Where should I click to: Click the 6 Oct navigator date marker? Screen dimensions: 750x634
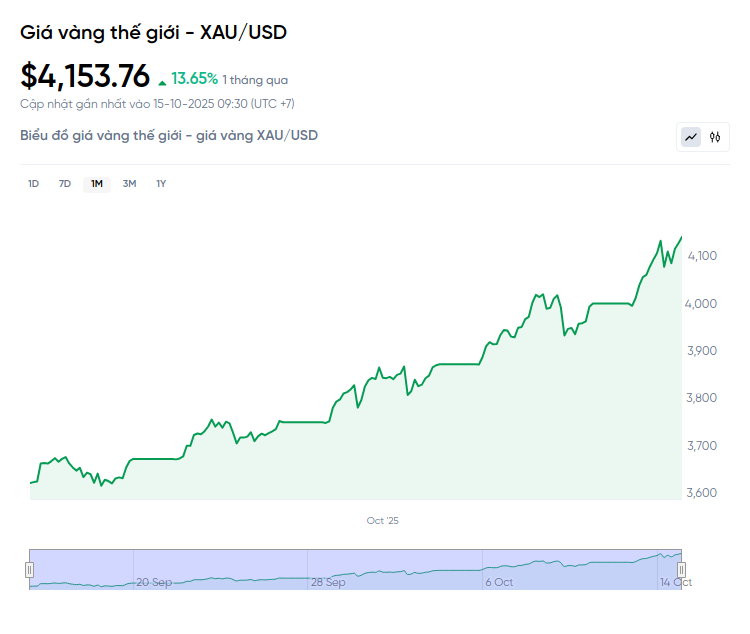point(499,582)
